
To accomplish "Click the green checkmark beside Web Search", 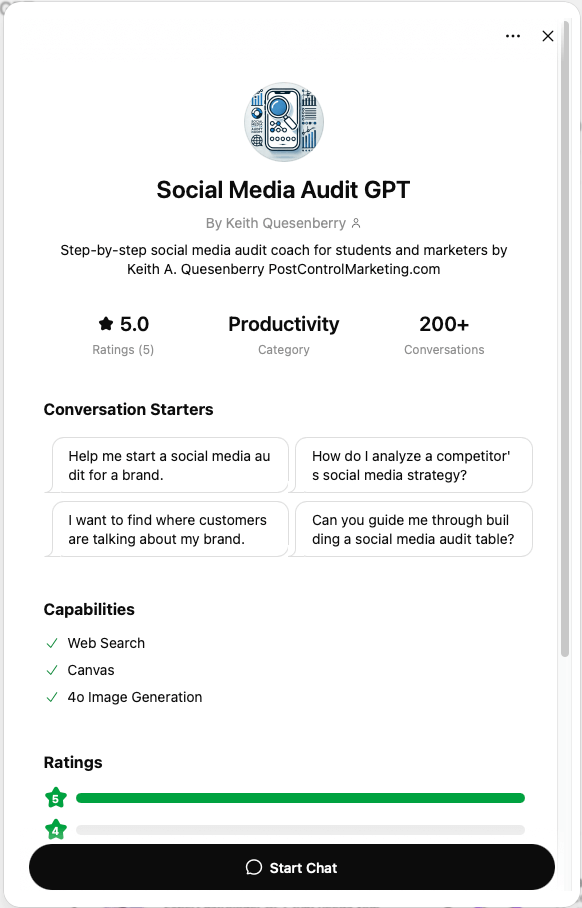I will 52,642.
